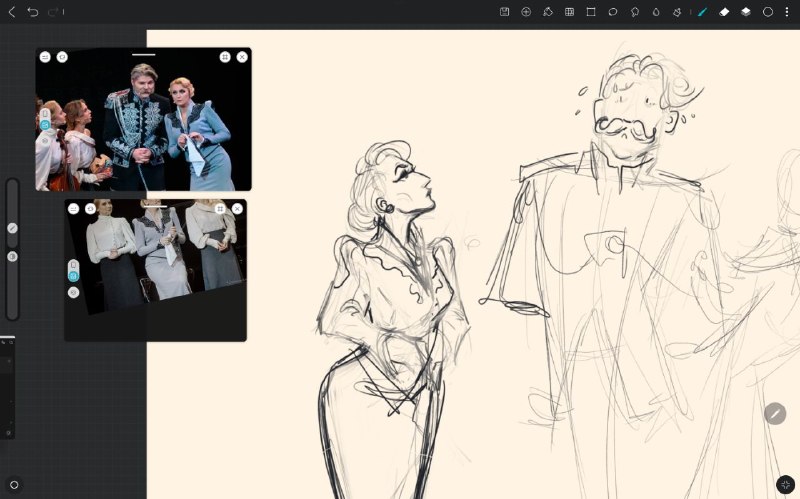
Task: Select the eraser tool
Action: [724, 12]
